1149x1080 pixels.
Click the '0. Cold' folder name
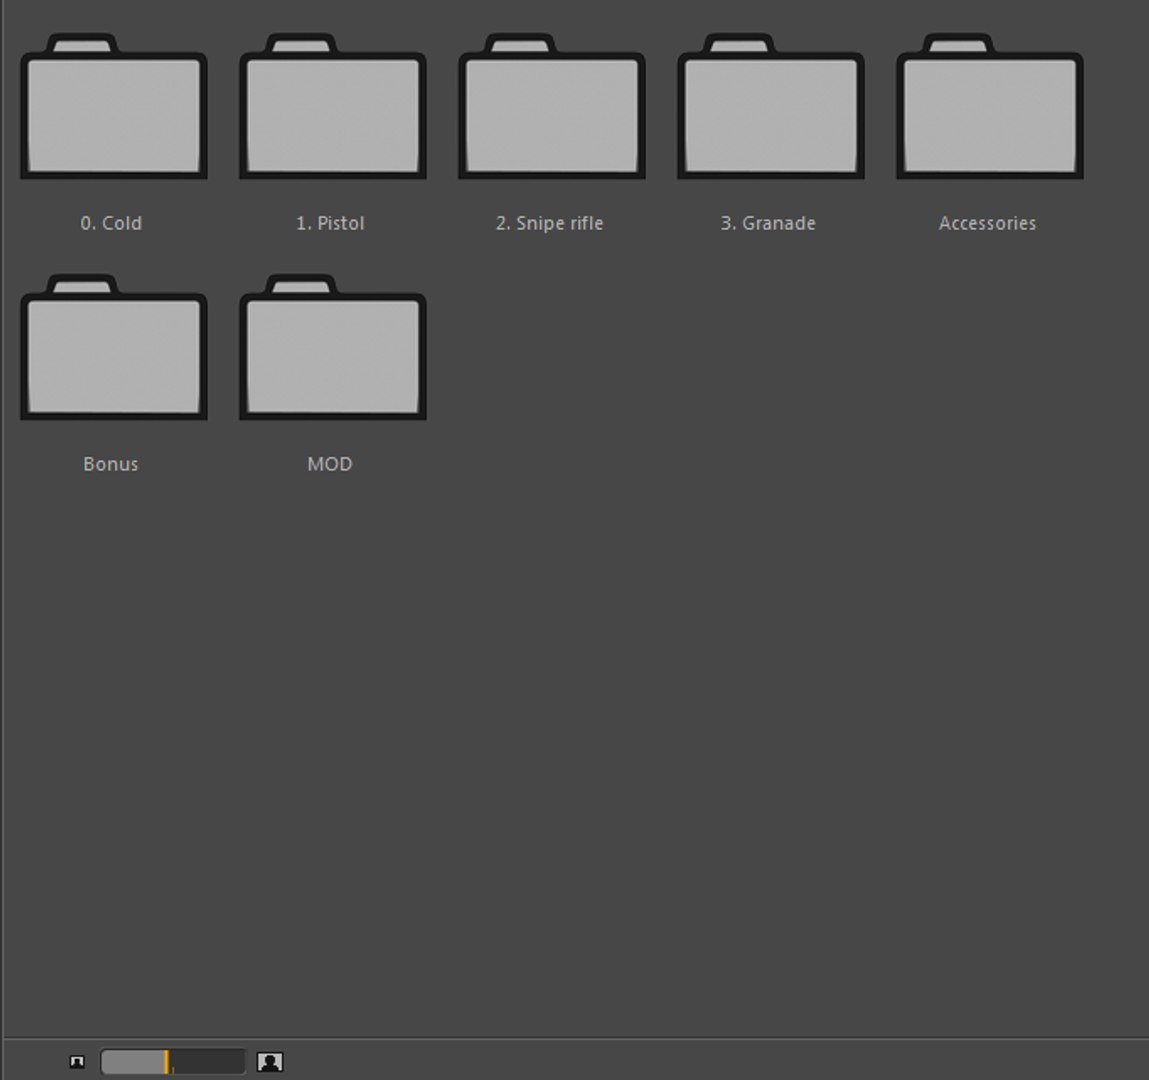click(111, 223)
